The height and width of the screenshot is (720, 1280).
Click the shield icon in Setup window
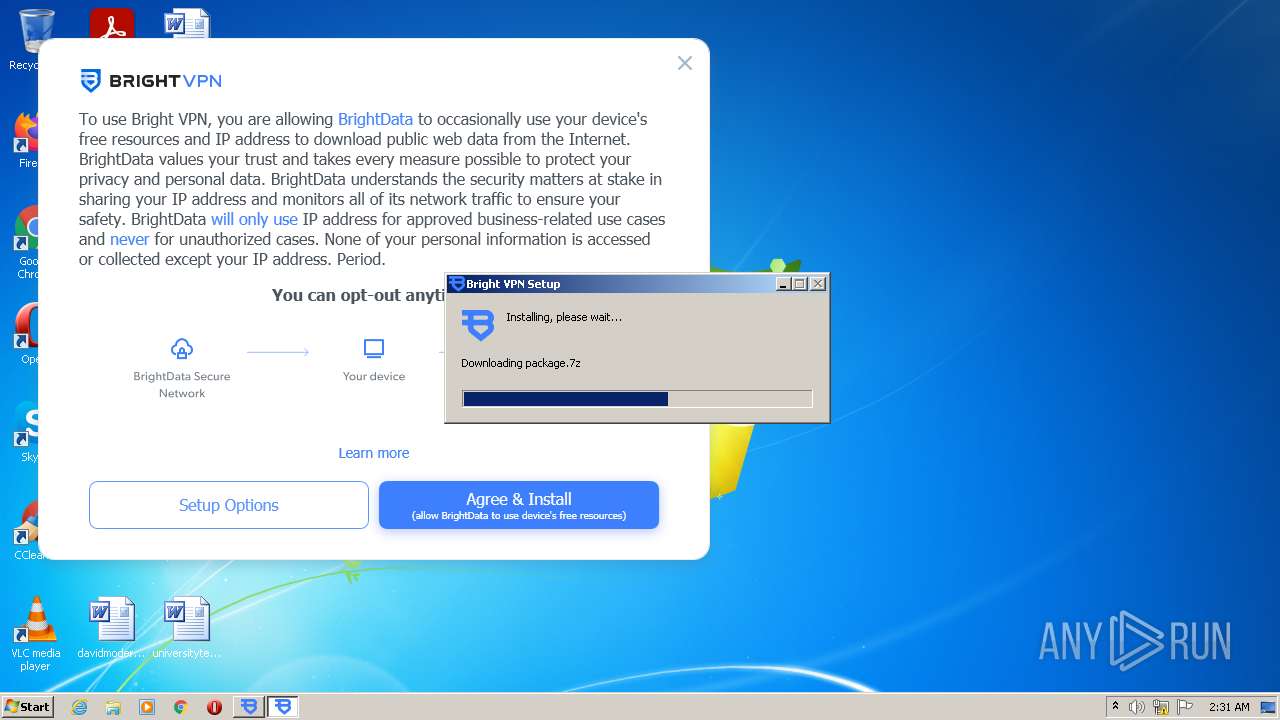click(x=478, y=325)
